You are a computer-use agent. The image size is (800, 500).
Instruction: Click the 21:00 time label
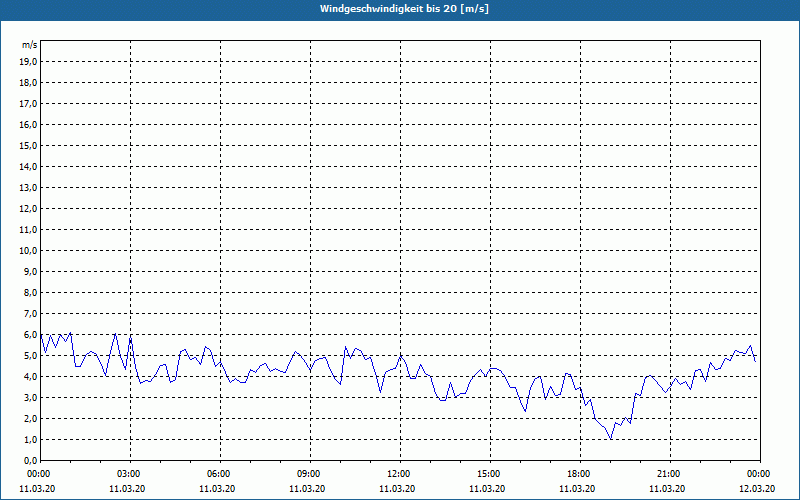pos(670,474)
